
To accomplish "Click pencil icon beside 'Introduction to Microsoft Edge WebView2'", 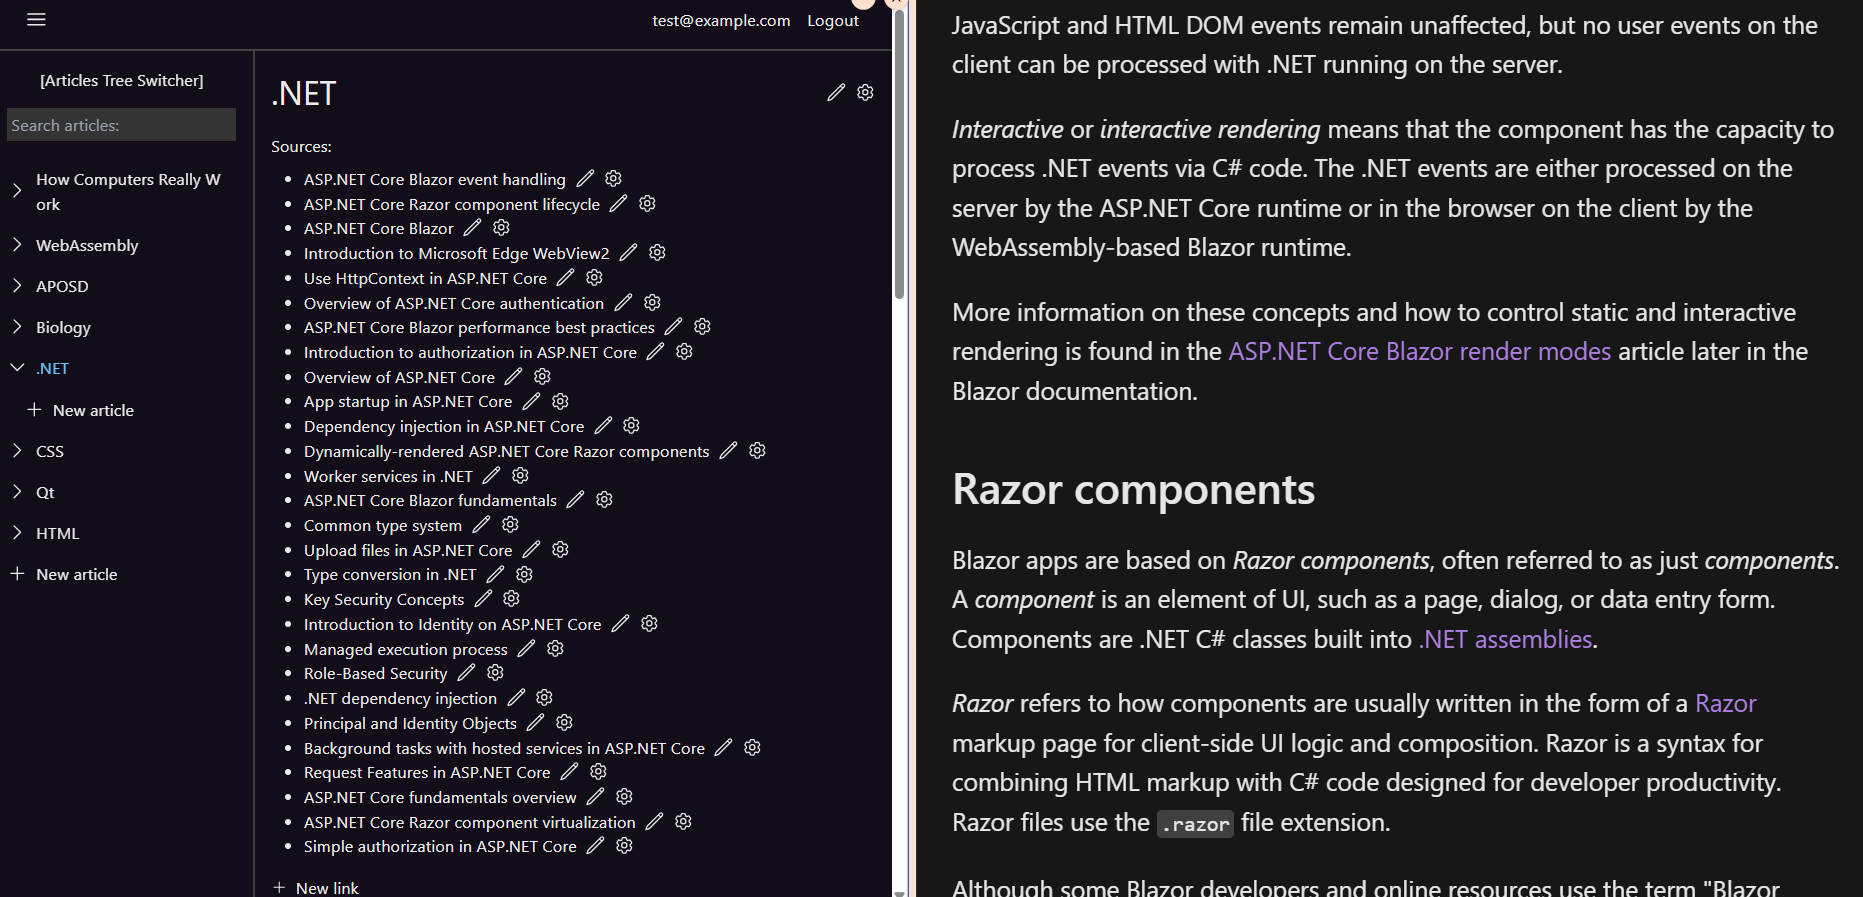I will pyautogui.click(x=628, y=253).
